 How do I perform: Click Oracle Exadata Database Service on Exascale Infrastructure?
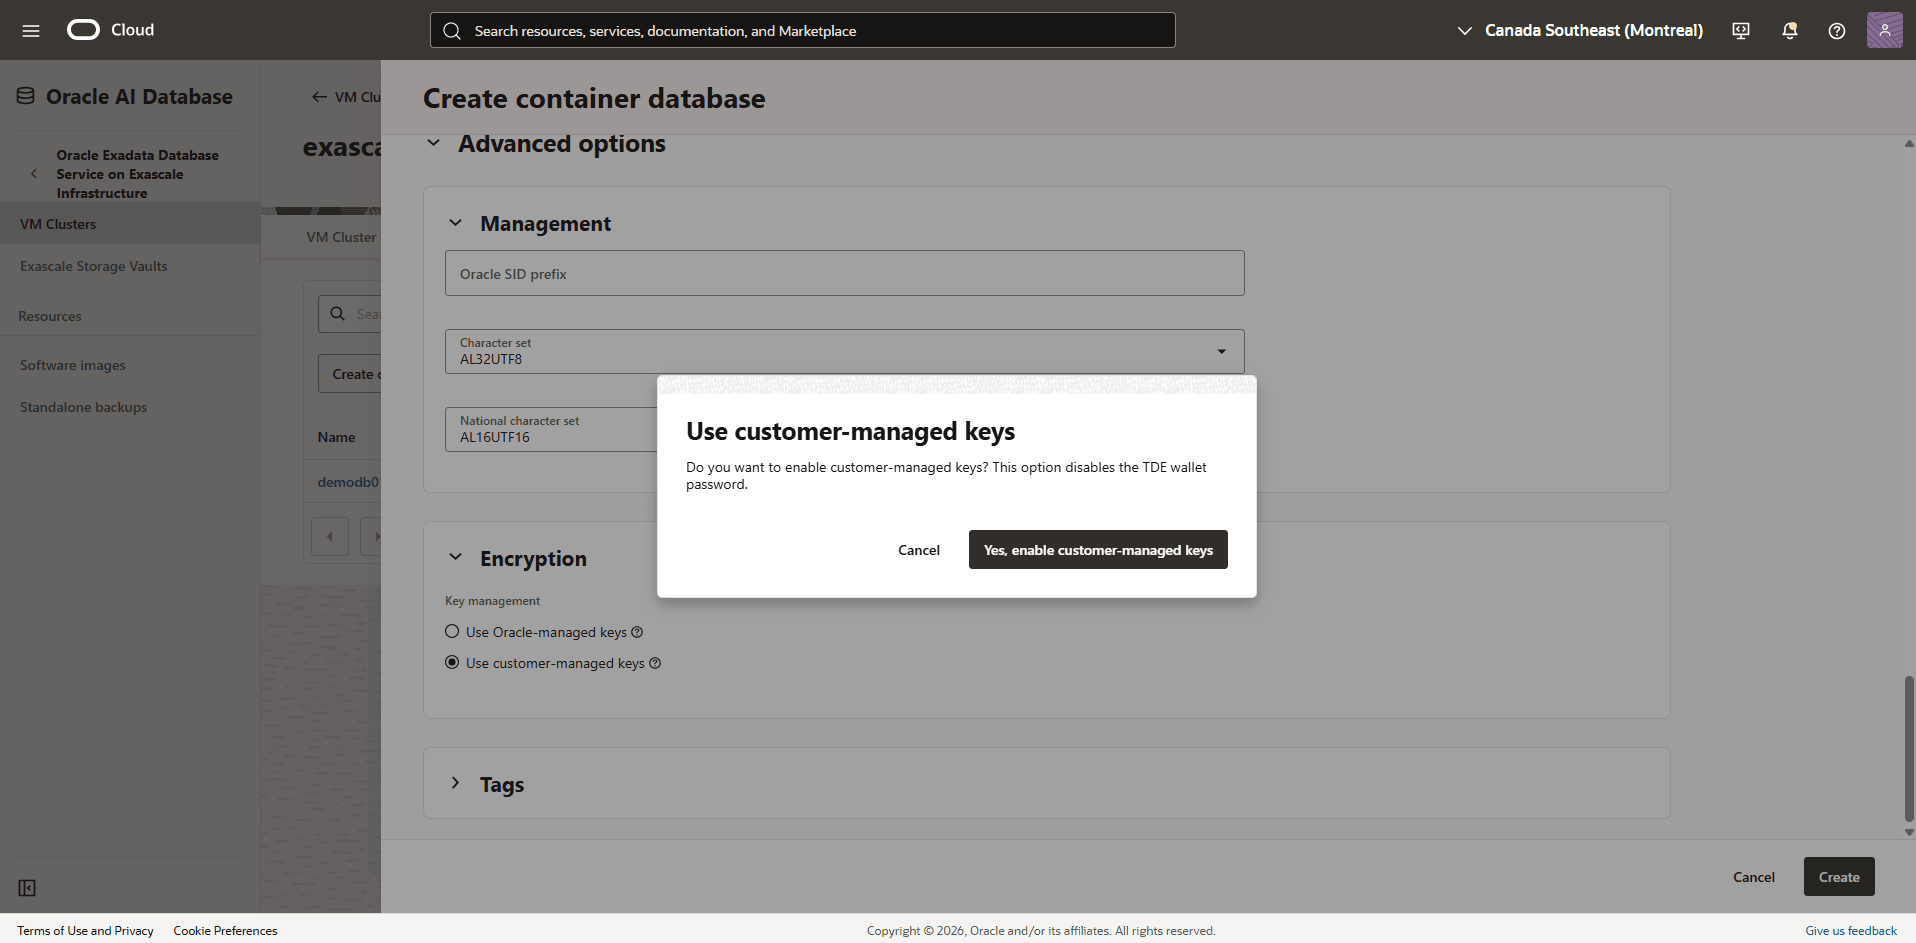click(137, 174)
